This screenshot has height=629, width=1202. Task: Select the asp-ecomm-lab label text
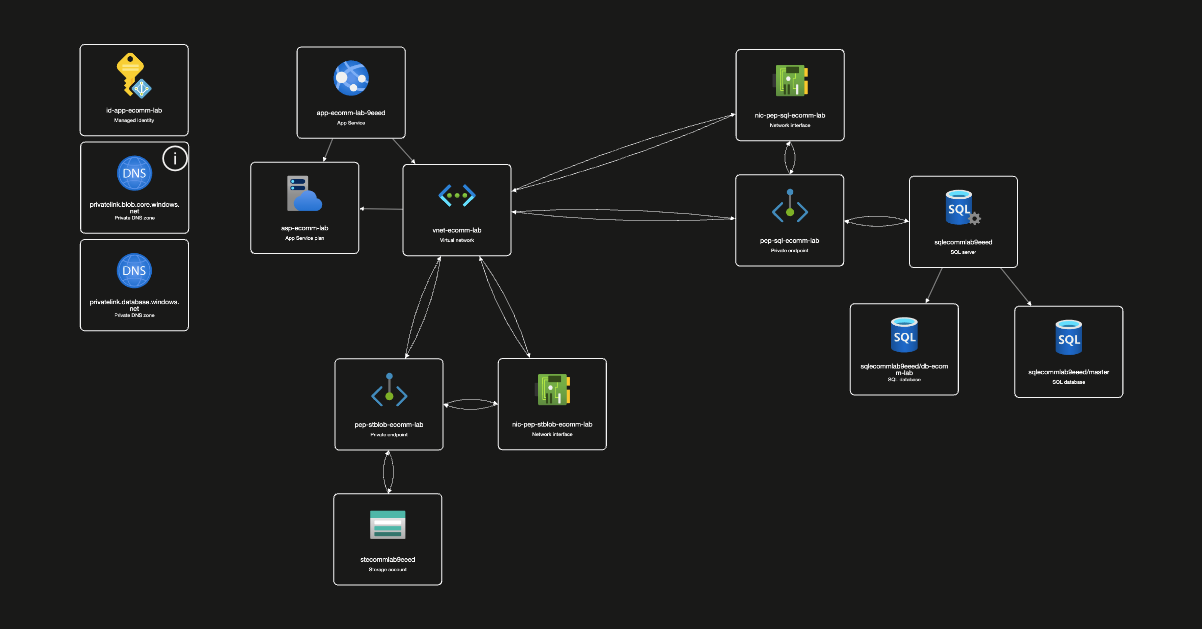[x=305, y=228]
